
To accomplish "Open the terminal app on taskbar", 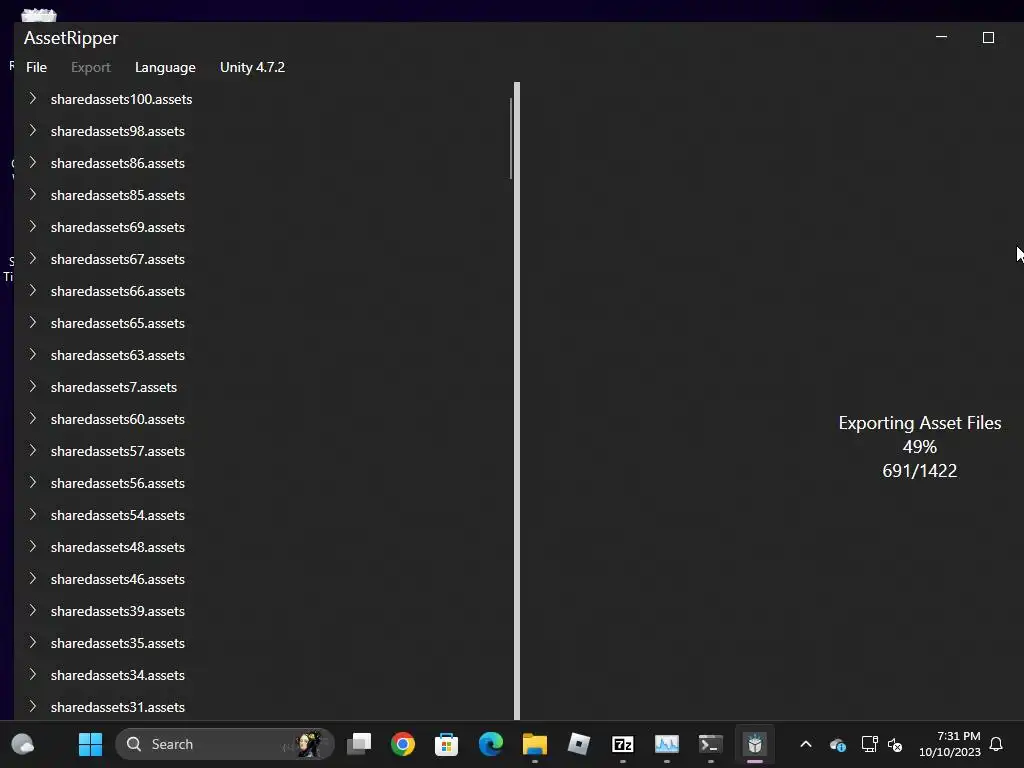I will (x=711, y=744).
